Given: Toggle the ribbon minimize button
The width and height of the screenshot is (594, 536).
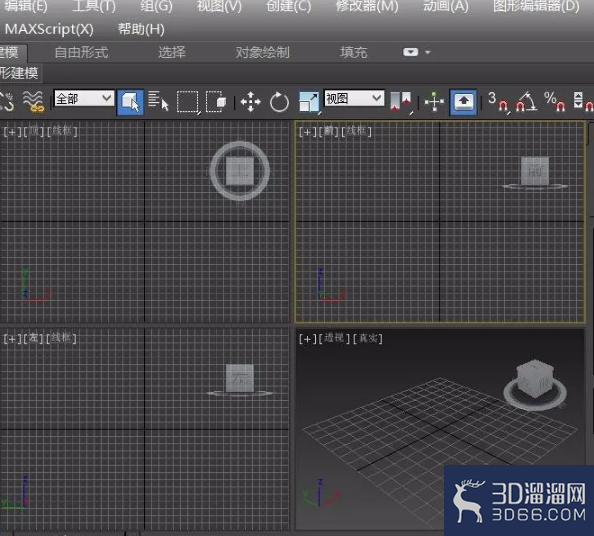Looking at the screenshot, I should 410,52.
